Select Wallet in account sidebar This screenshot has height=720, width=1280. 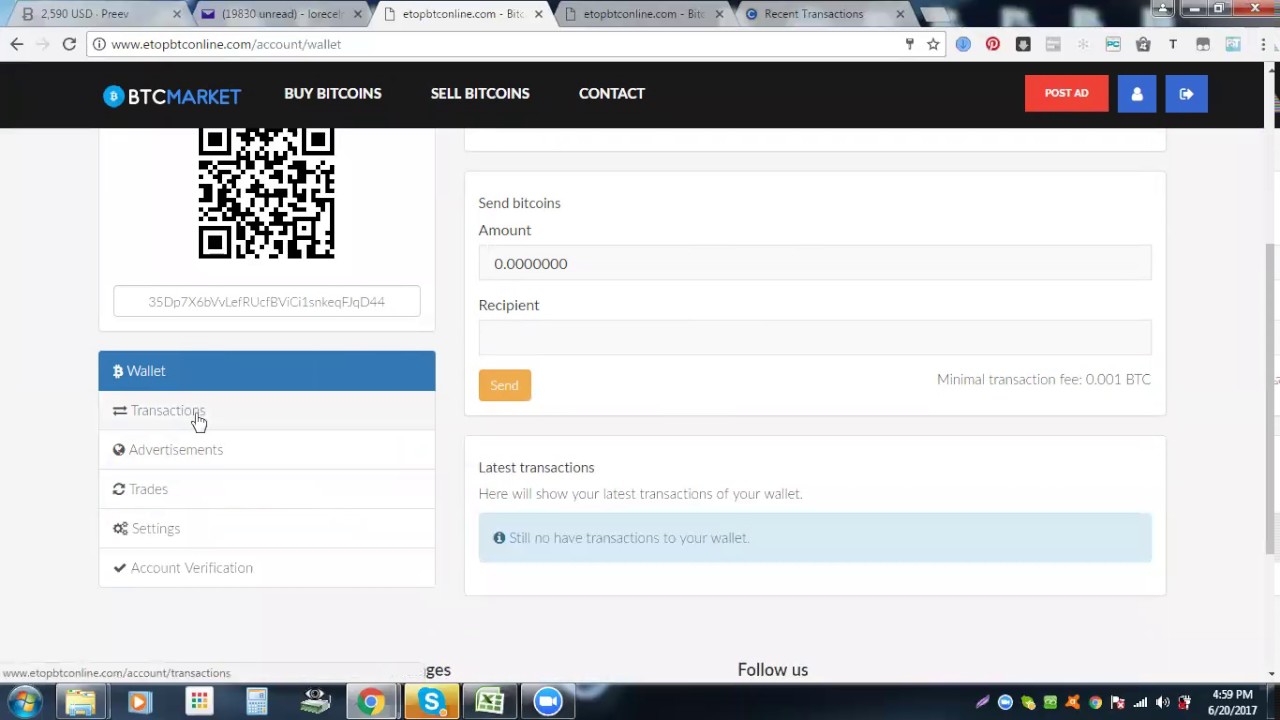(267, 371)
